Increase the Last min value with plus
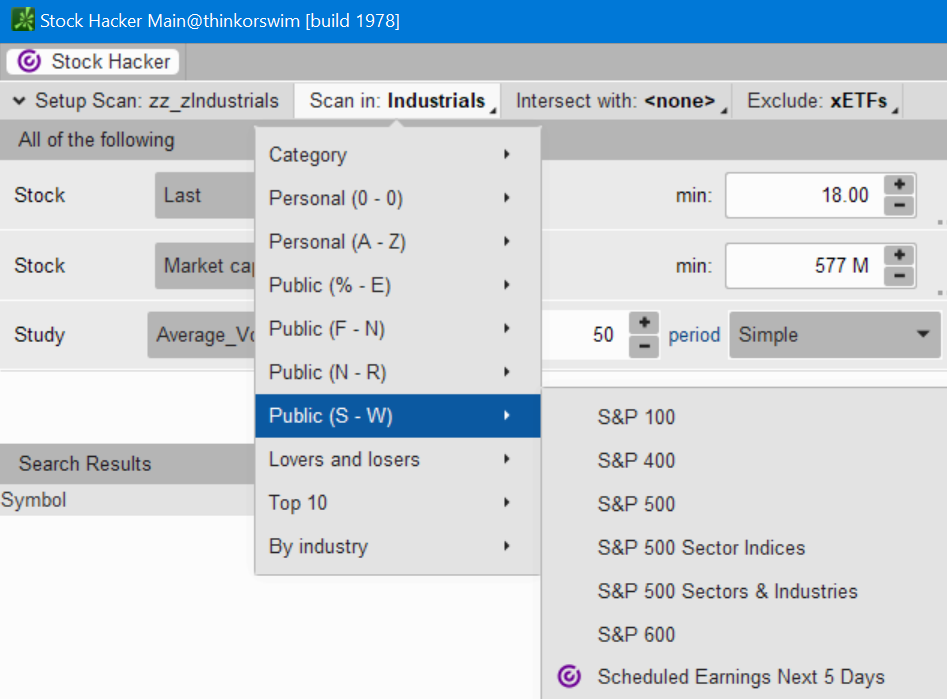Viewport: 947px width, 699px height. click(x=899, y=184)
